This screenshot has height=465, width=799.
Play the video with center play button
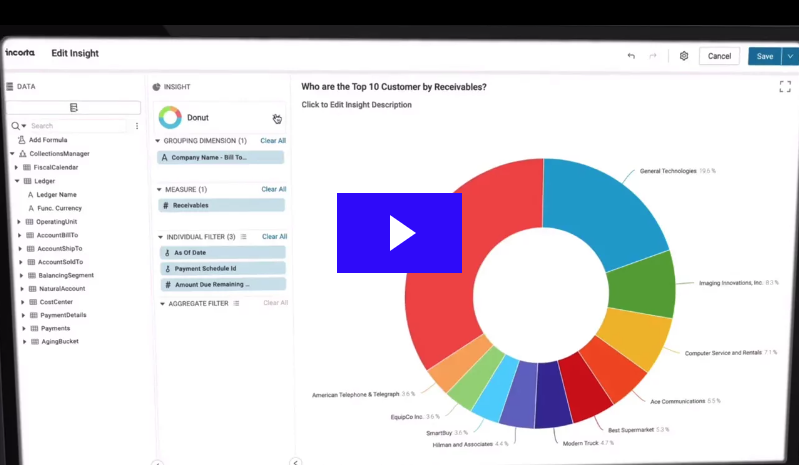(399, 233)
